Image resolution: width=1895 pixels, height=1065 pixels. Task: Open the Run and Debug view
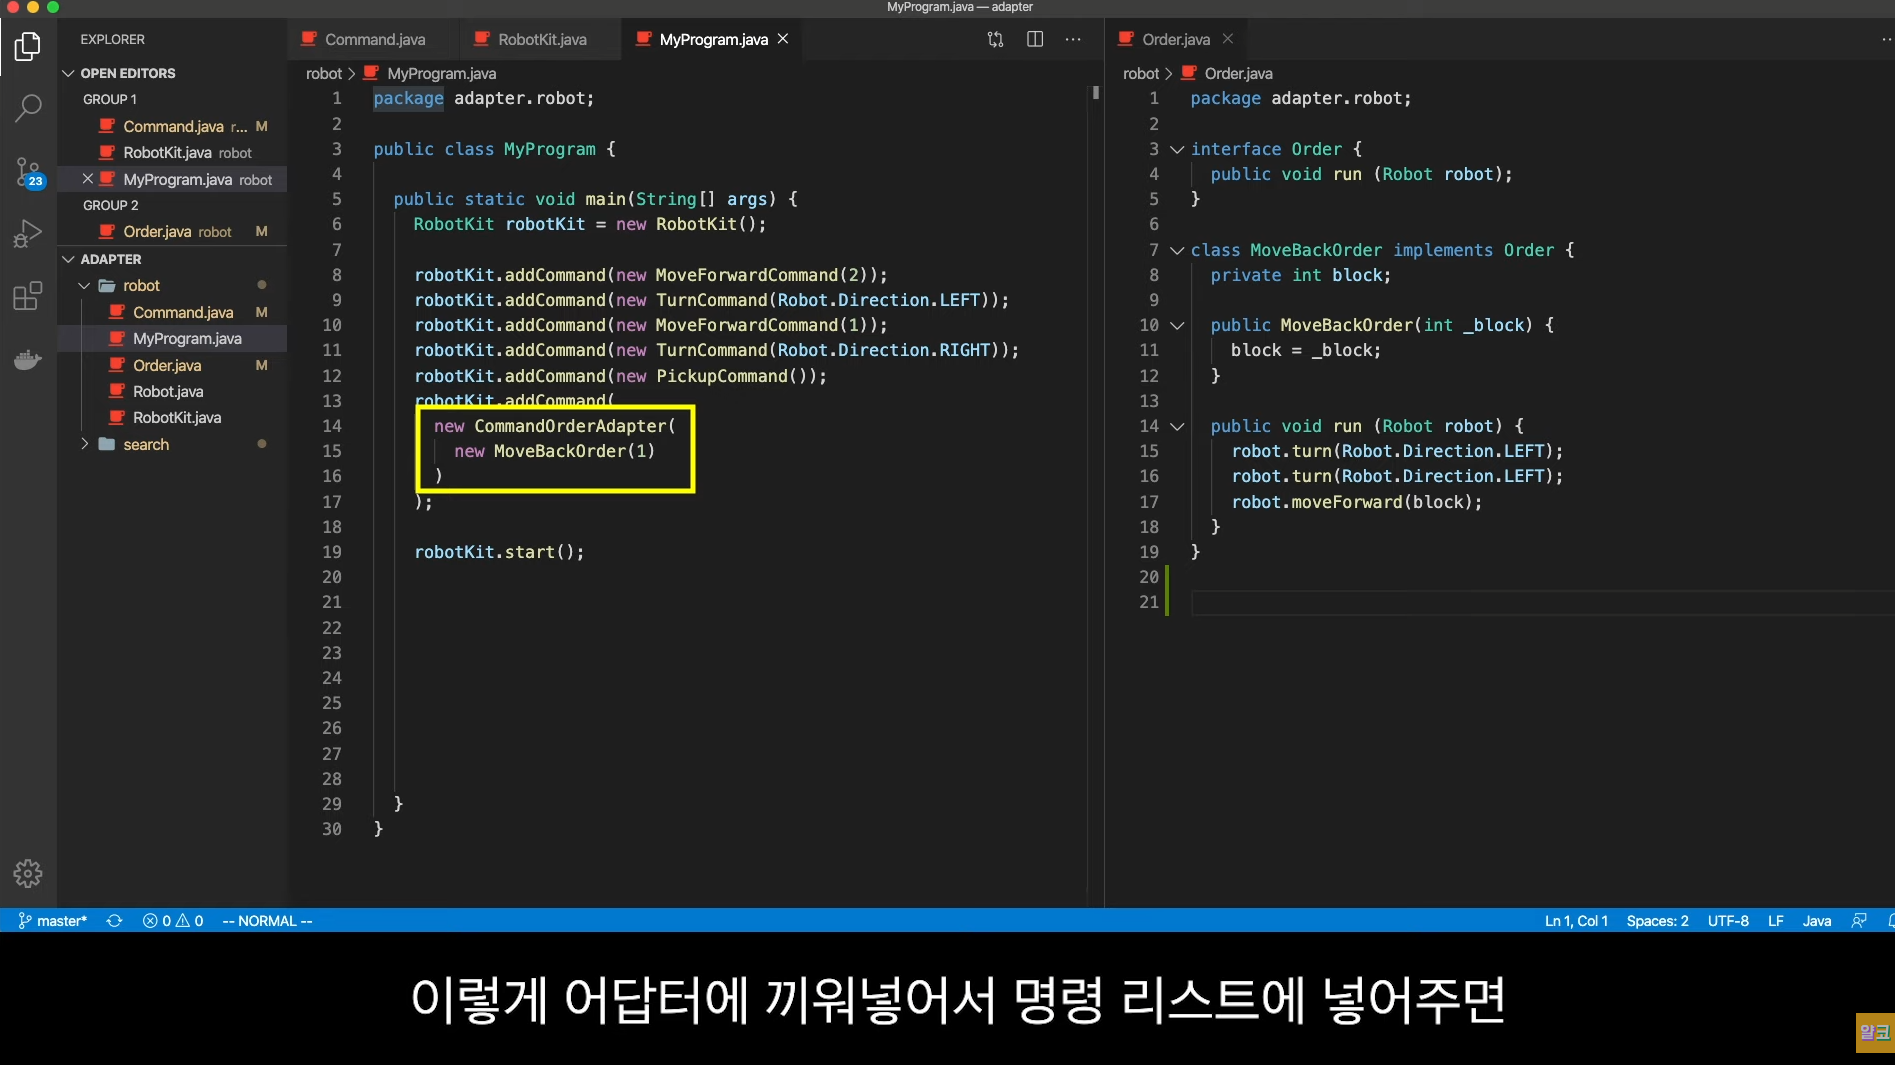pyautogui.click(x=28, y=234)
